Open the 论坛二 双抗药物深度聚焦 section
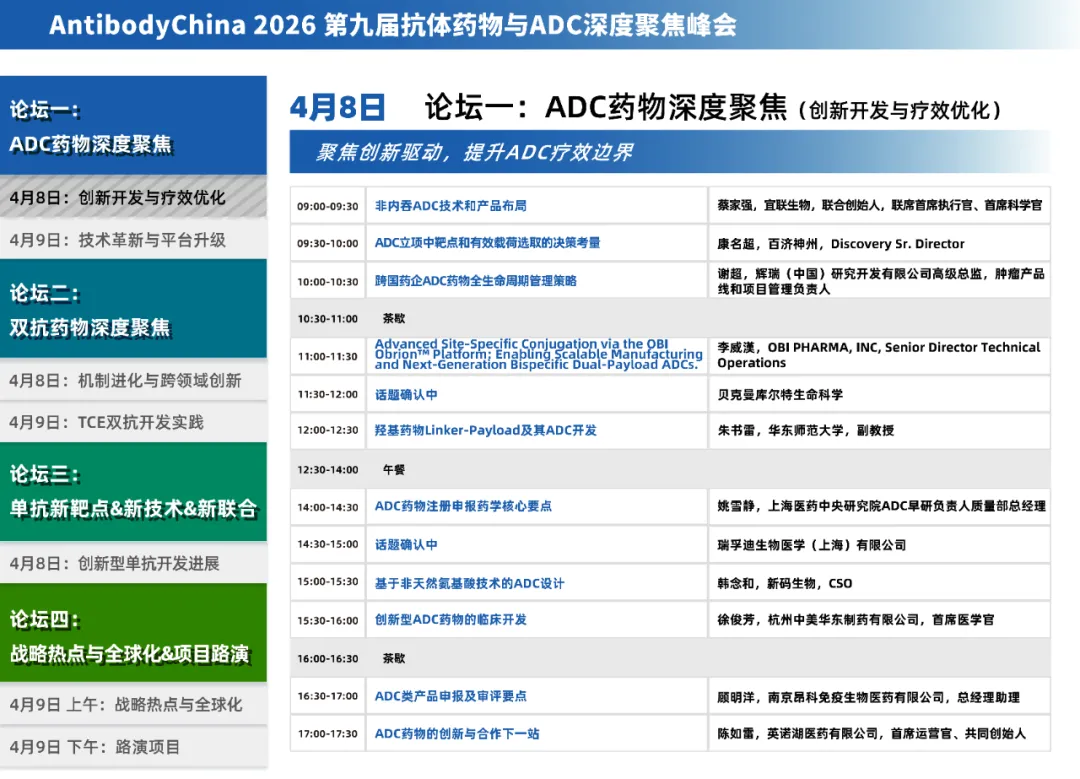This screenshot has height=779, width=1080. click(x=133, y=309)
